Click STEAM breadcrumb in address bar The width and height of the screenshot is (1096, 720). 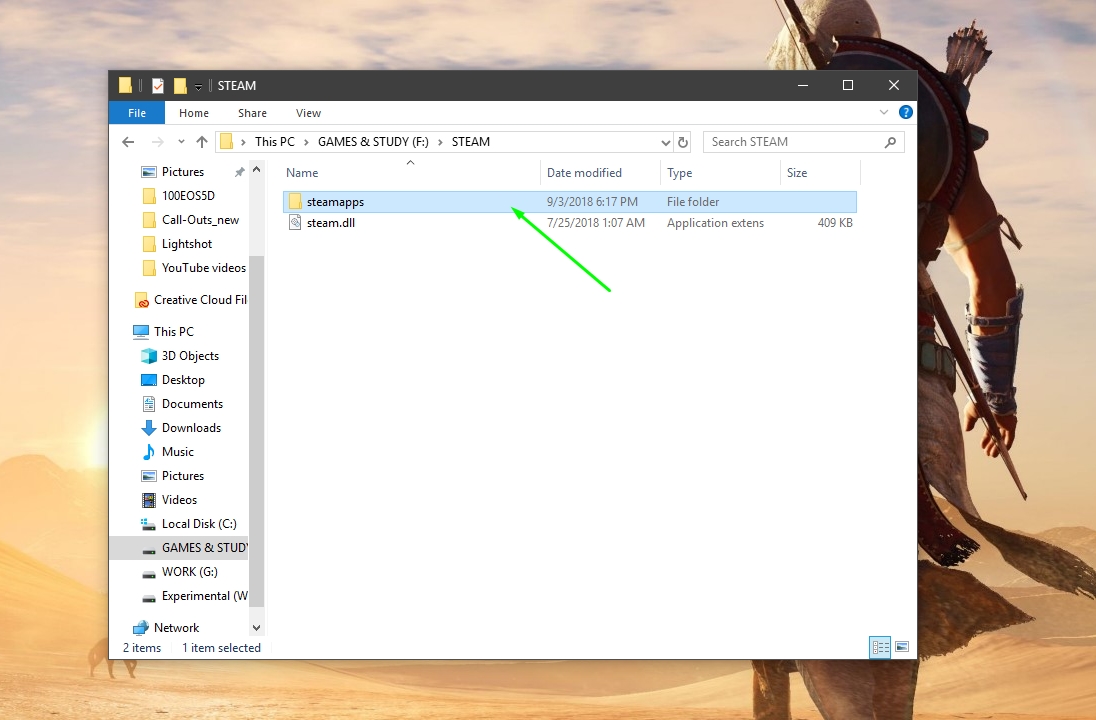(x=470, y=142)
